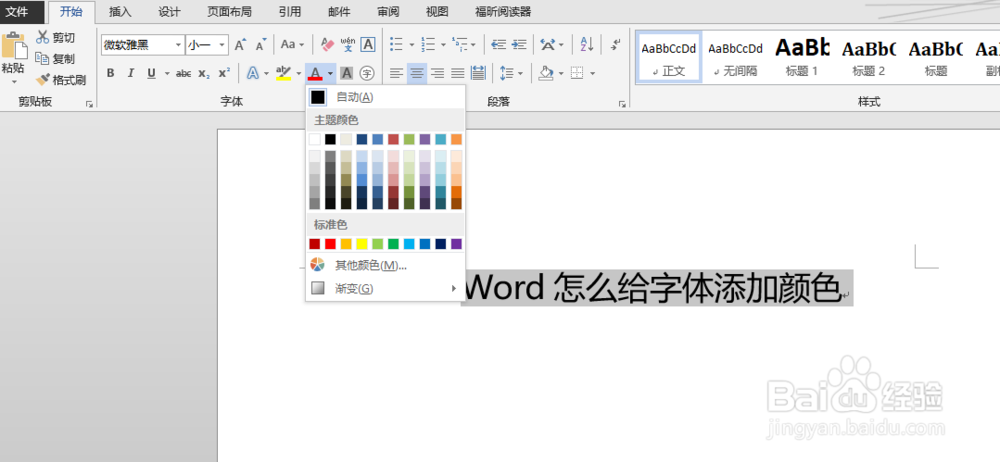Justify the paragraph text
Image resolution: width=1000 pixels, height=462 pixels.
click(x=458, y=73)
